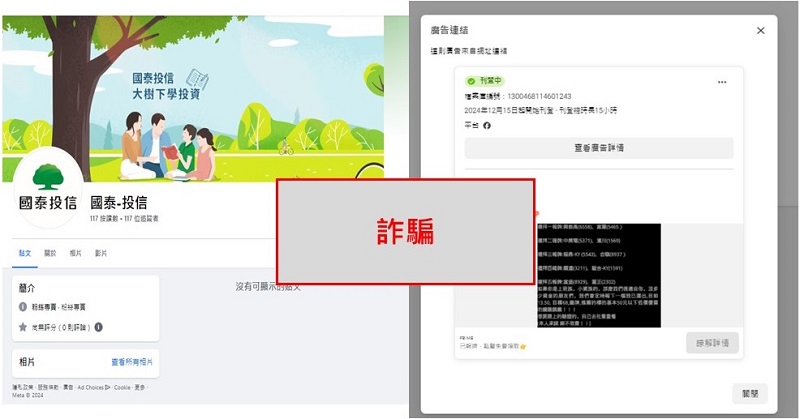Click the 國泰投信 tree profile picture

click(48, 187)
